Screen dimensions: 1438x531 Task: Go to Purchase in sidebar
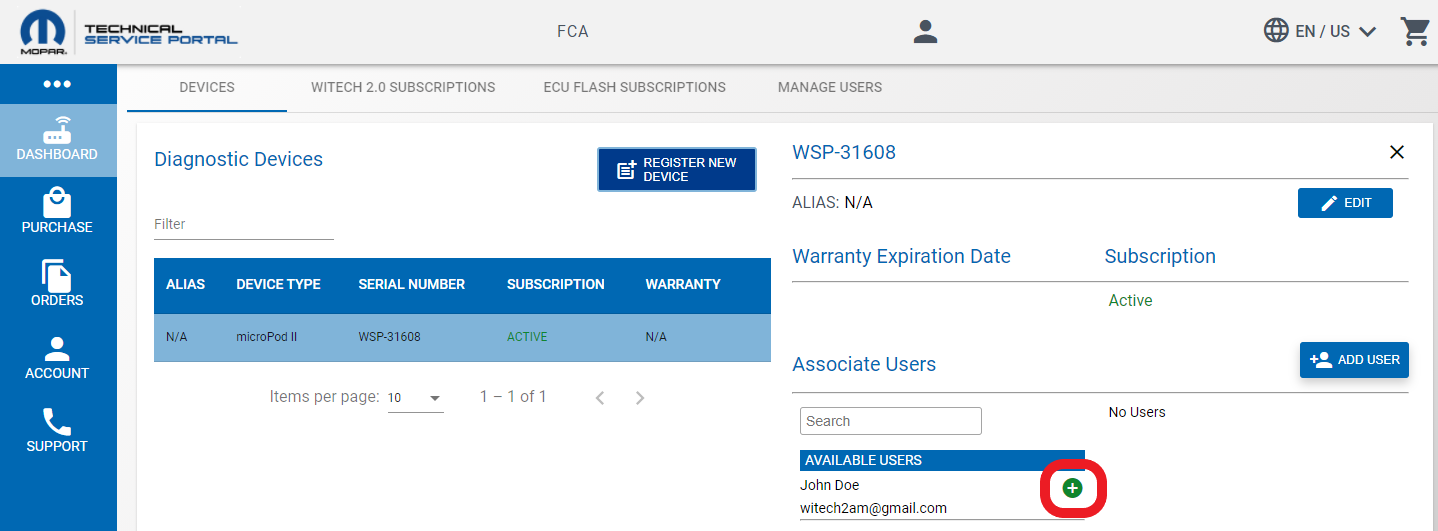tap(57, 213)
